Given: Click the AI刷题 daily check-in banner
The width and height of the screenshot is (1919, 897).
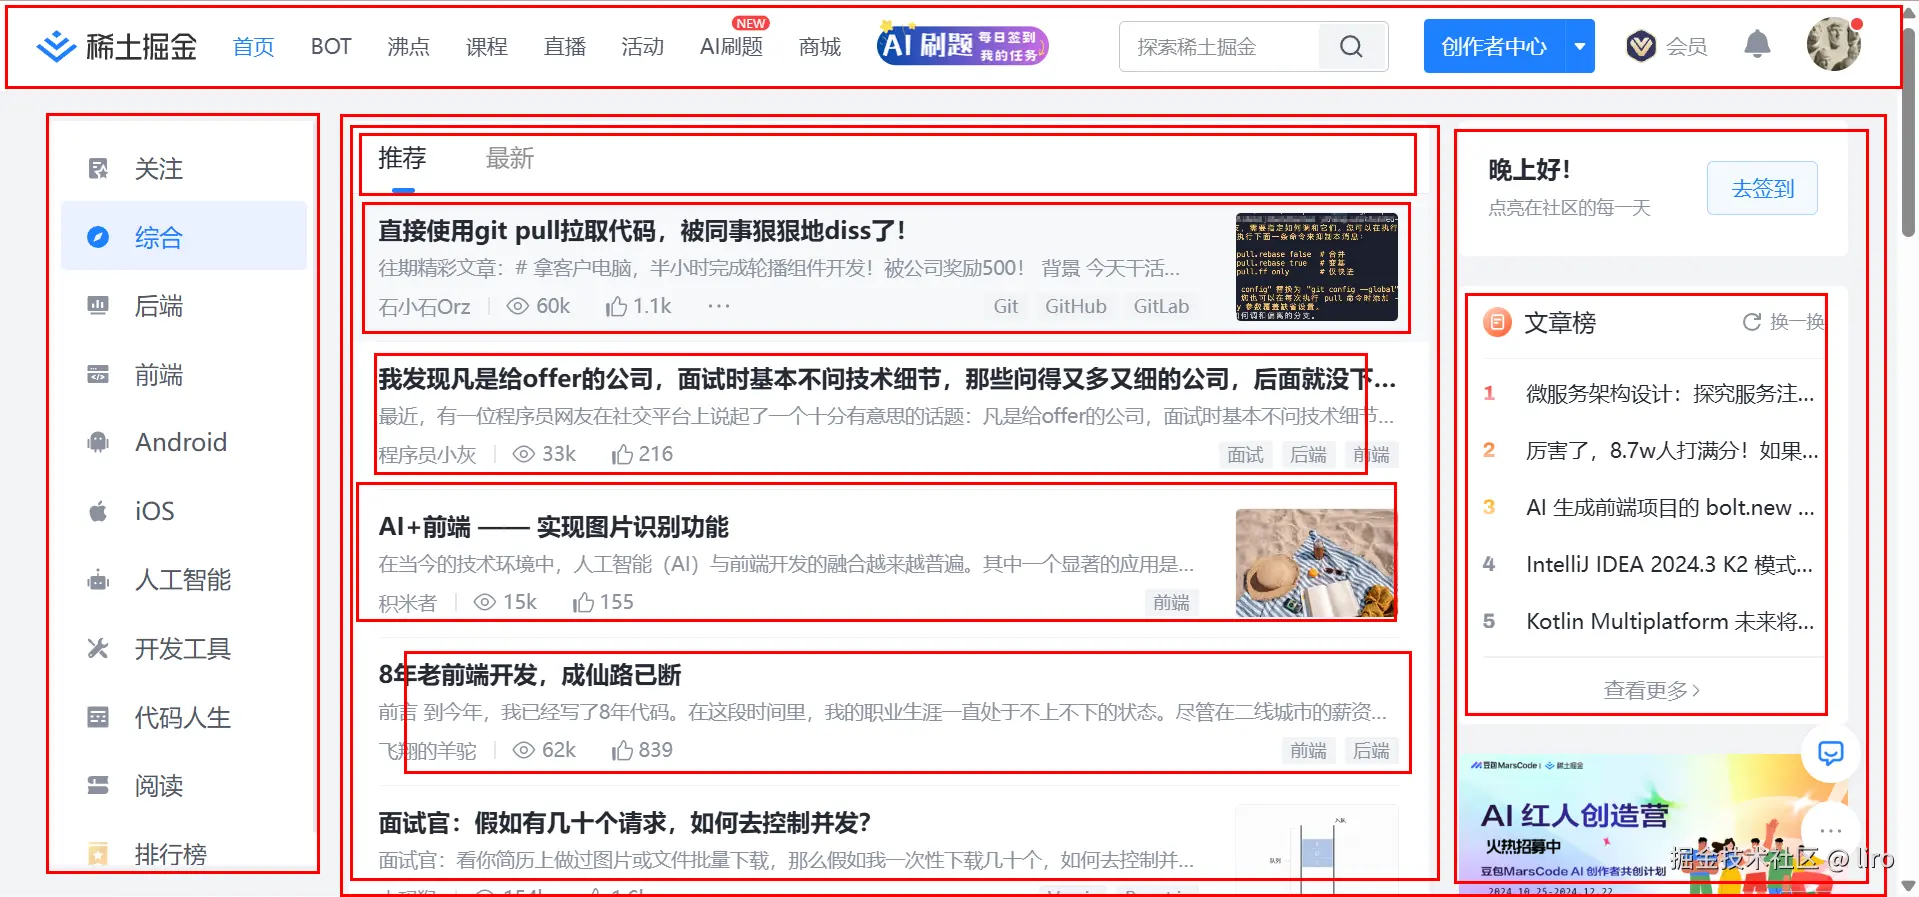Looking at the screenshot, I should click(962, 44).
